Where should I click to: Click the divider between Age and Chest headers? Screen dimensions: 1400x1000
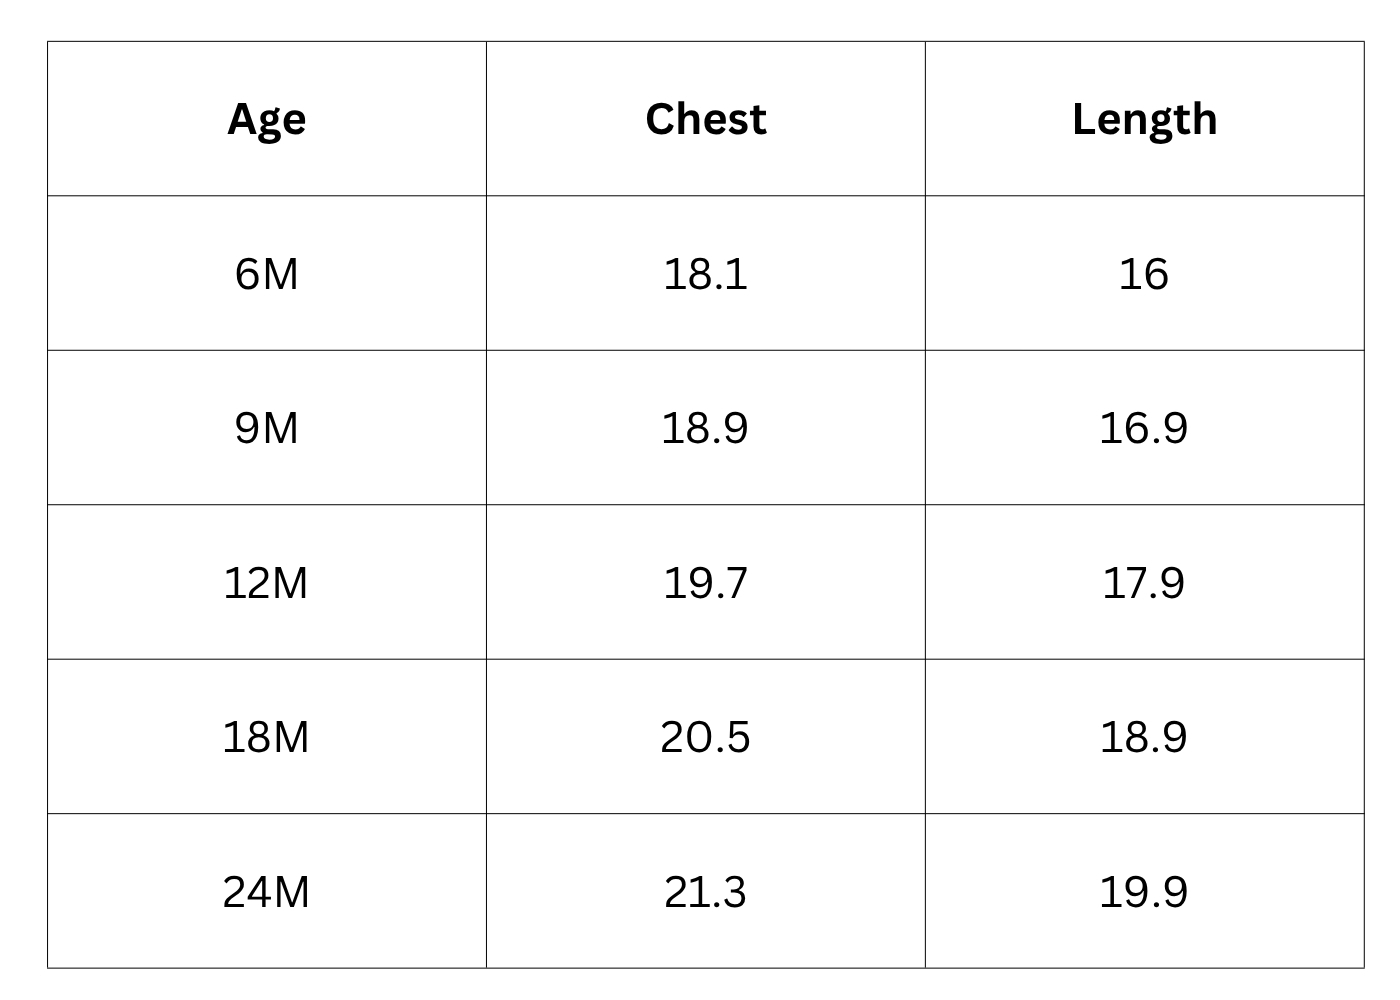[x=486, y=119]
